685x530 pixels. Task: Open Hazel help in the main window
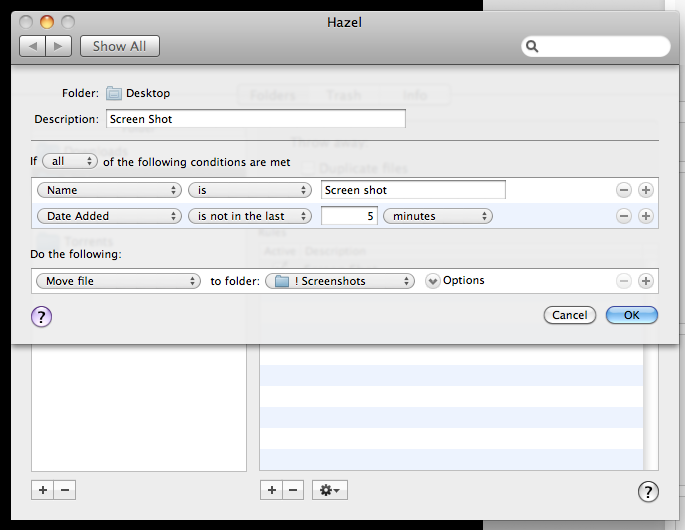(x=648, y=492)
